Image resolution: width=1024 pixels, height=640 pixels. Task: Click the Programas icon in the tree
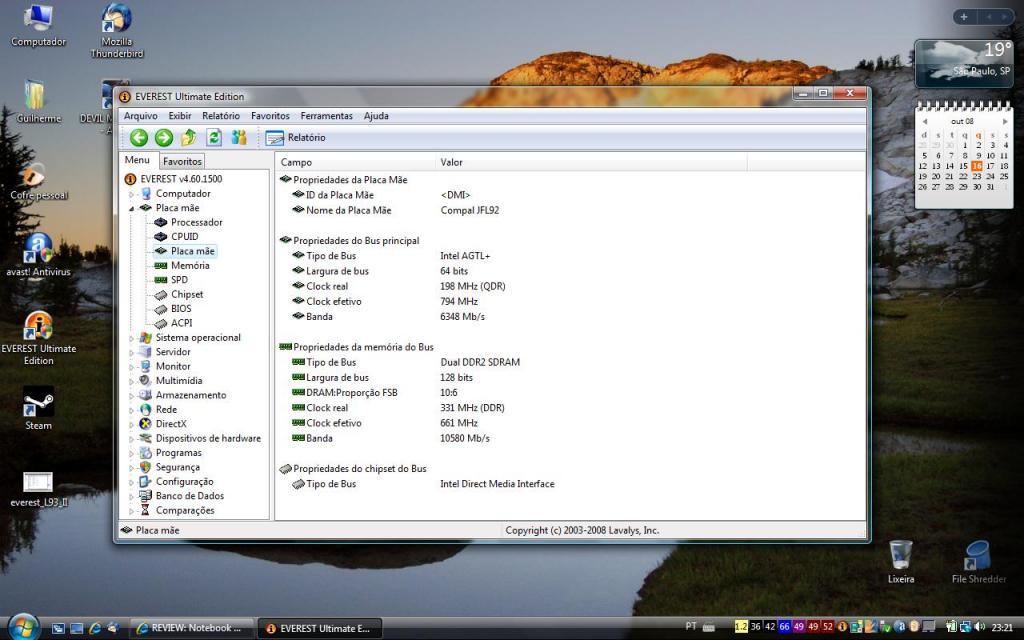[146, 453]
